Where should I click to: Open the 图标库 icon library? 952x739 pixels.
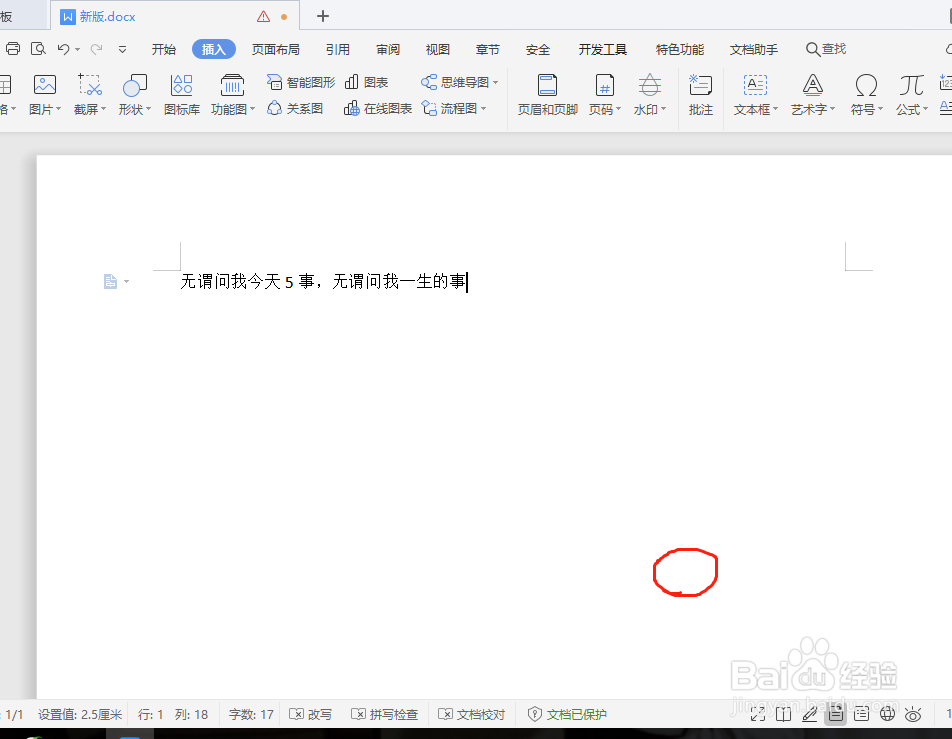tap(181, 95)
